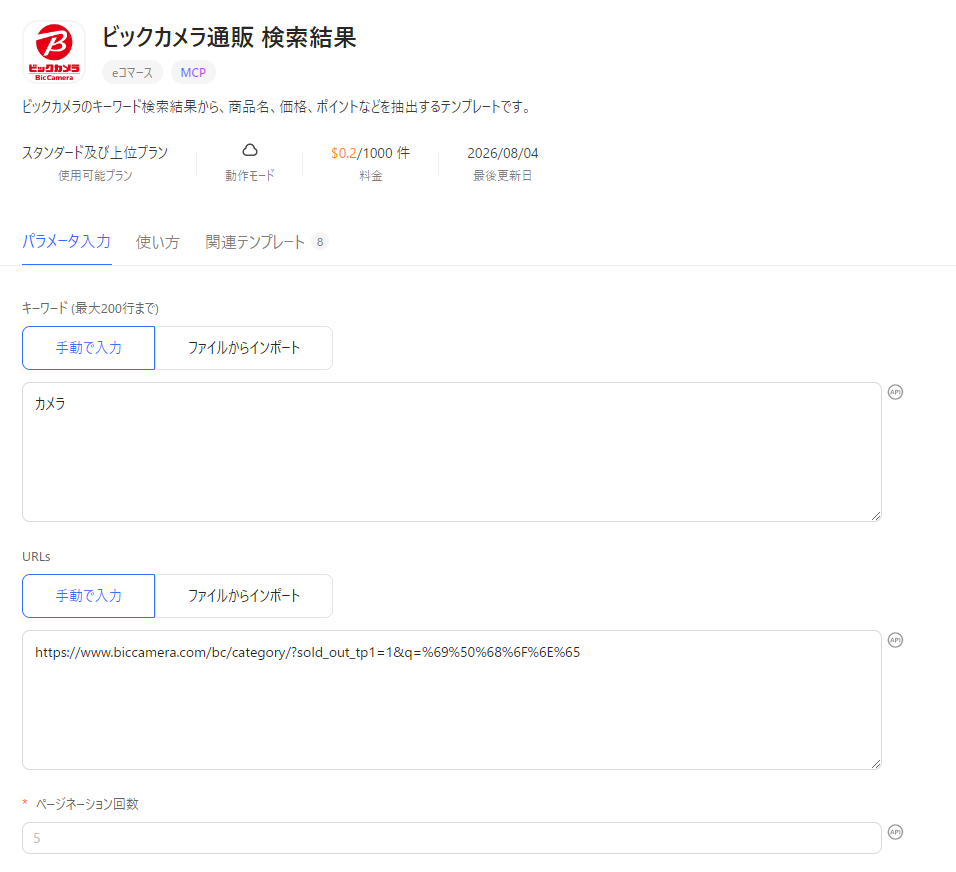Click the API icon beside URLs textarea

click(x=895, y=640)
